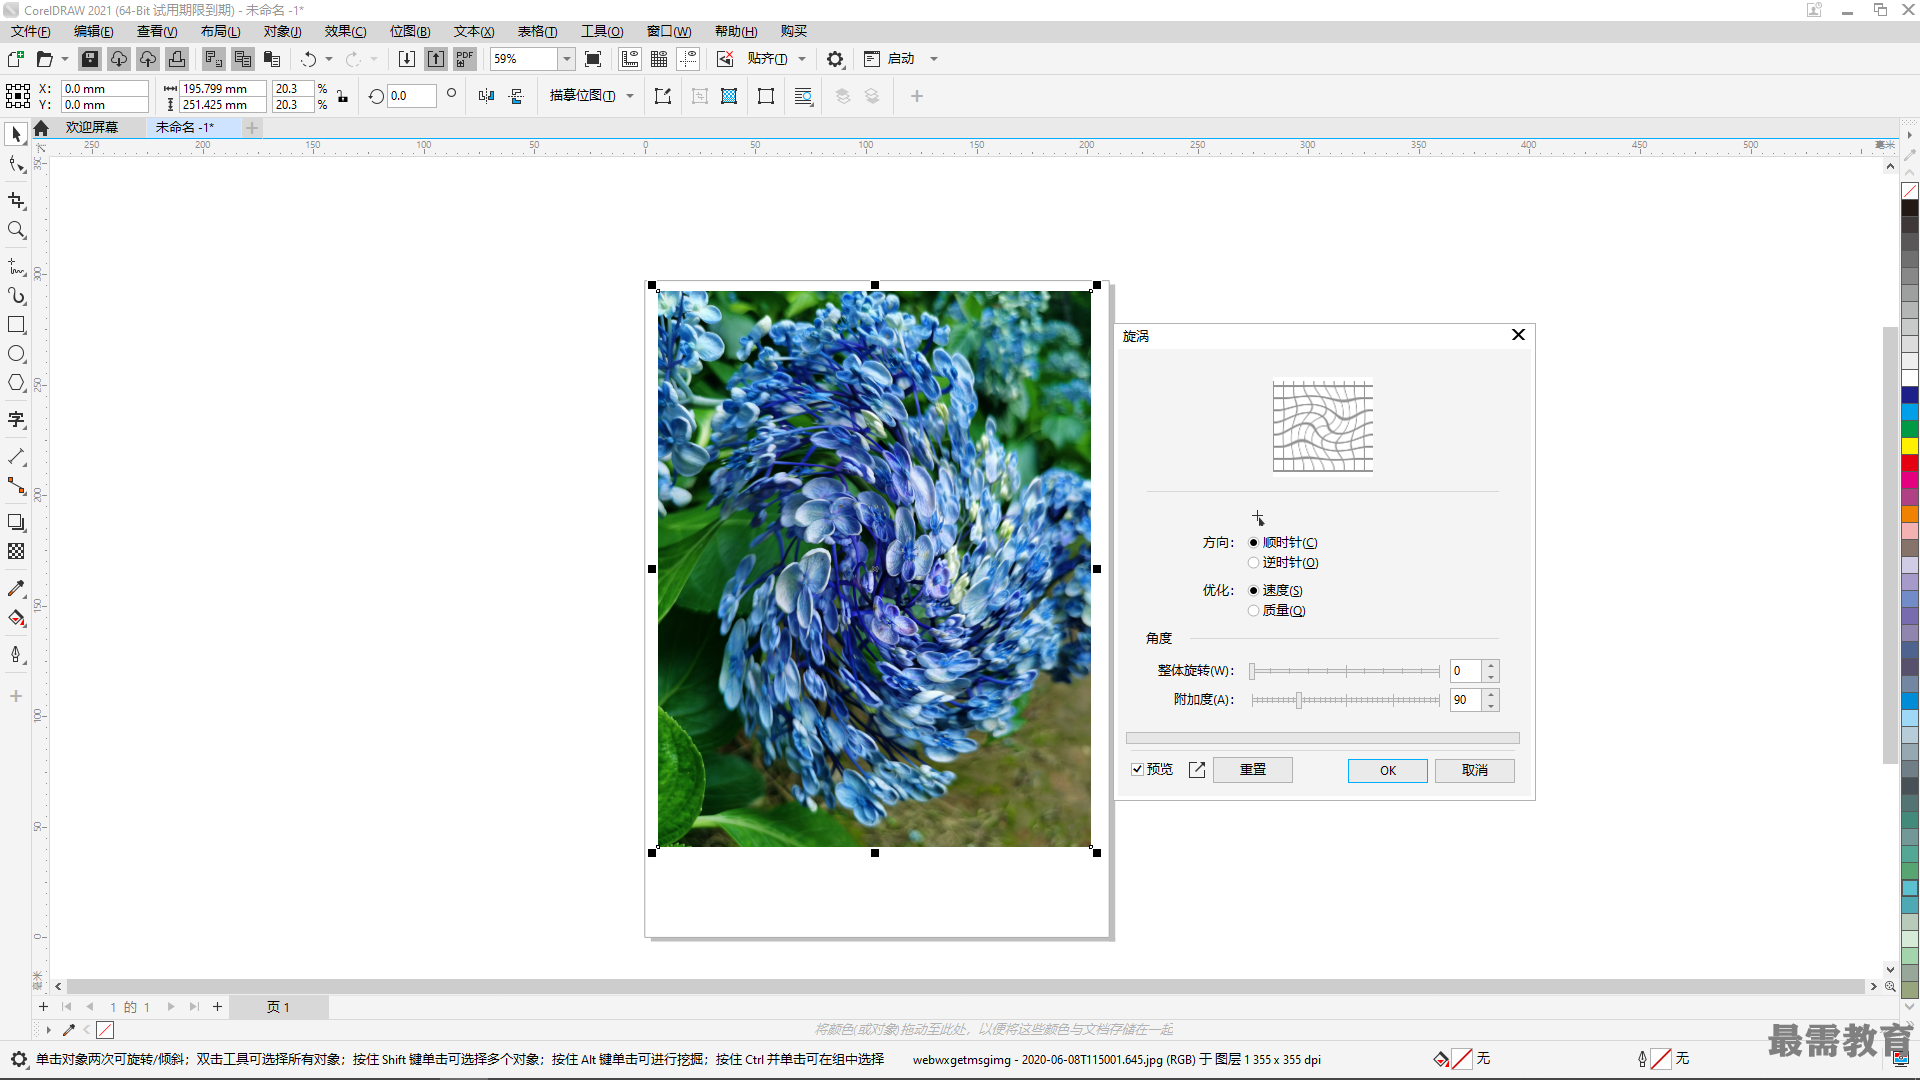Select the Color Eyedropper tool
Image resolution: width=1920 pixels, height=1080 pixels.
(16, 588)
